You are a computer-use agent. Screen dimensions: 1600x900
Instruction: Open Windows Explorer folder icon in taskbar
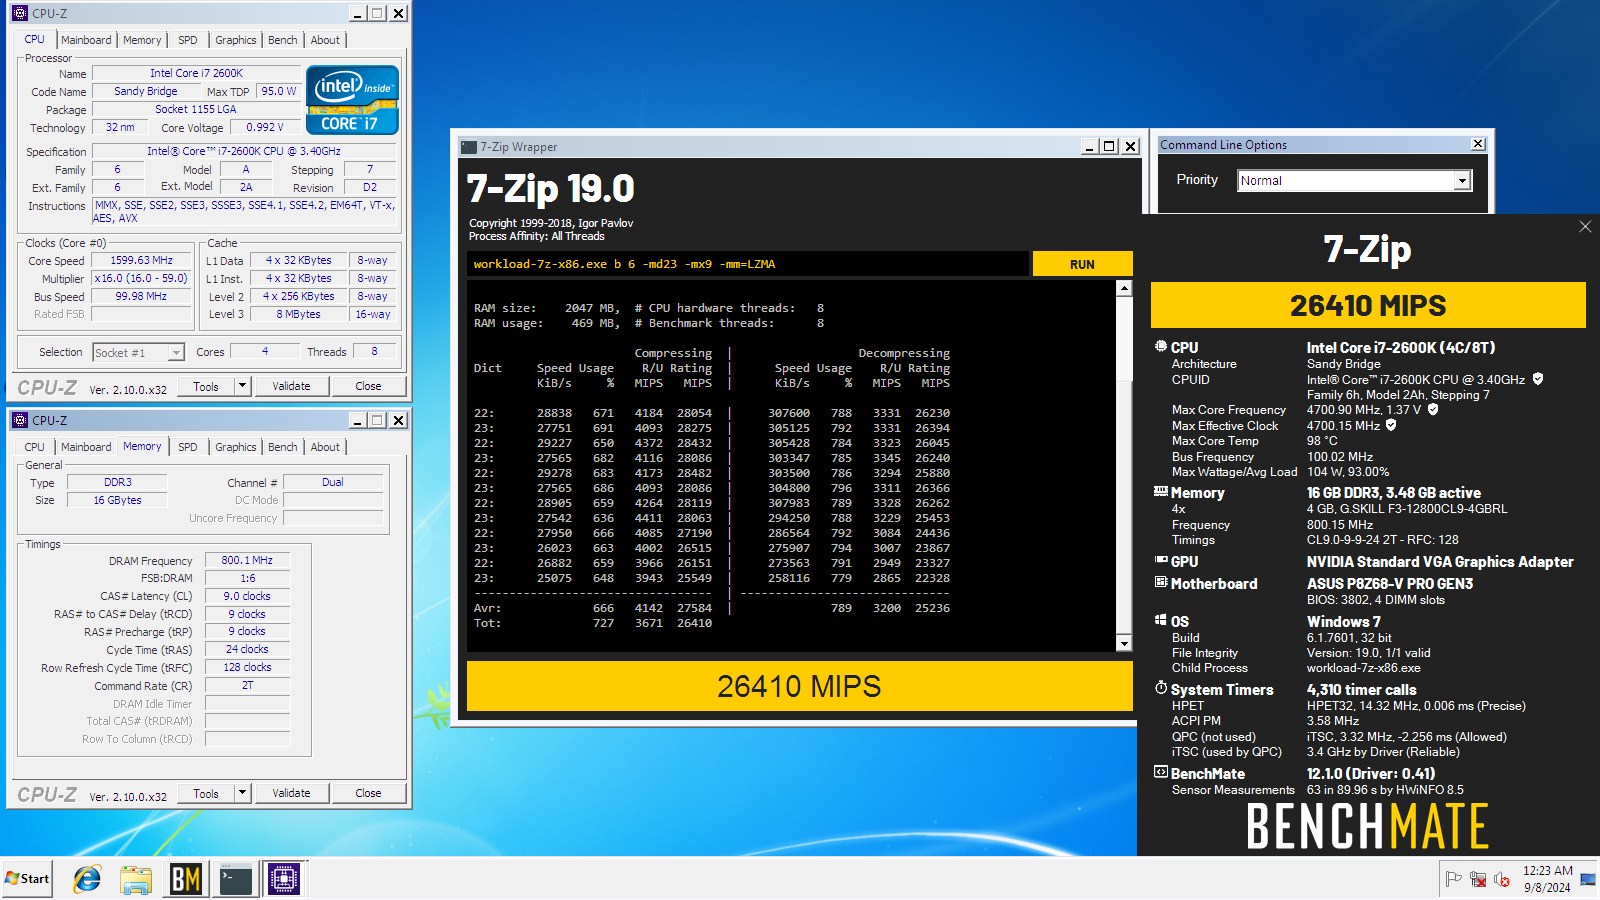[136, 879]
